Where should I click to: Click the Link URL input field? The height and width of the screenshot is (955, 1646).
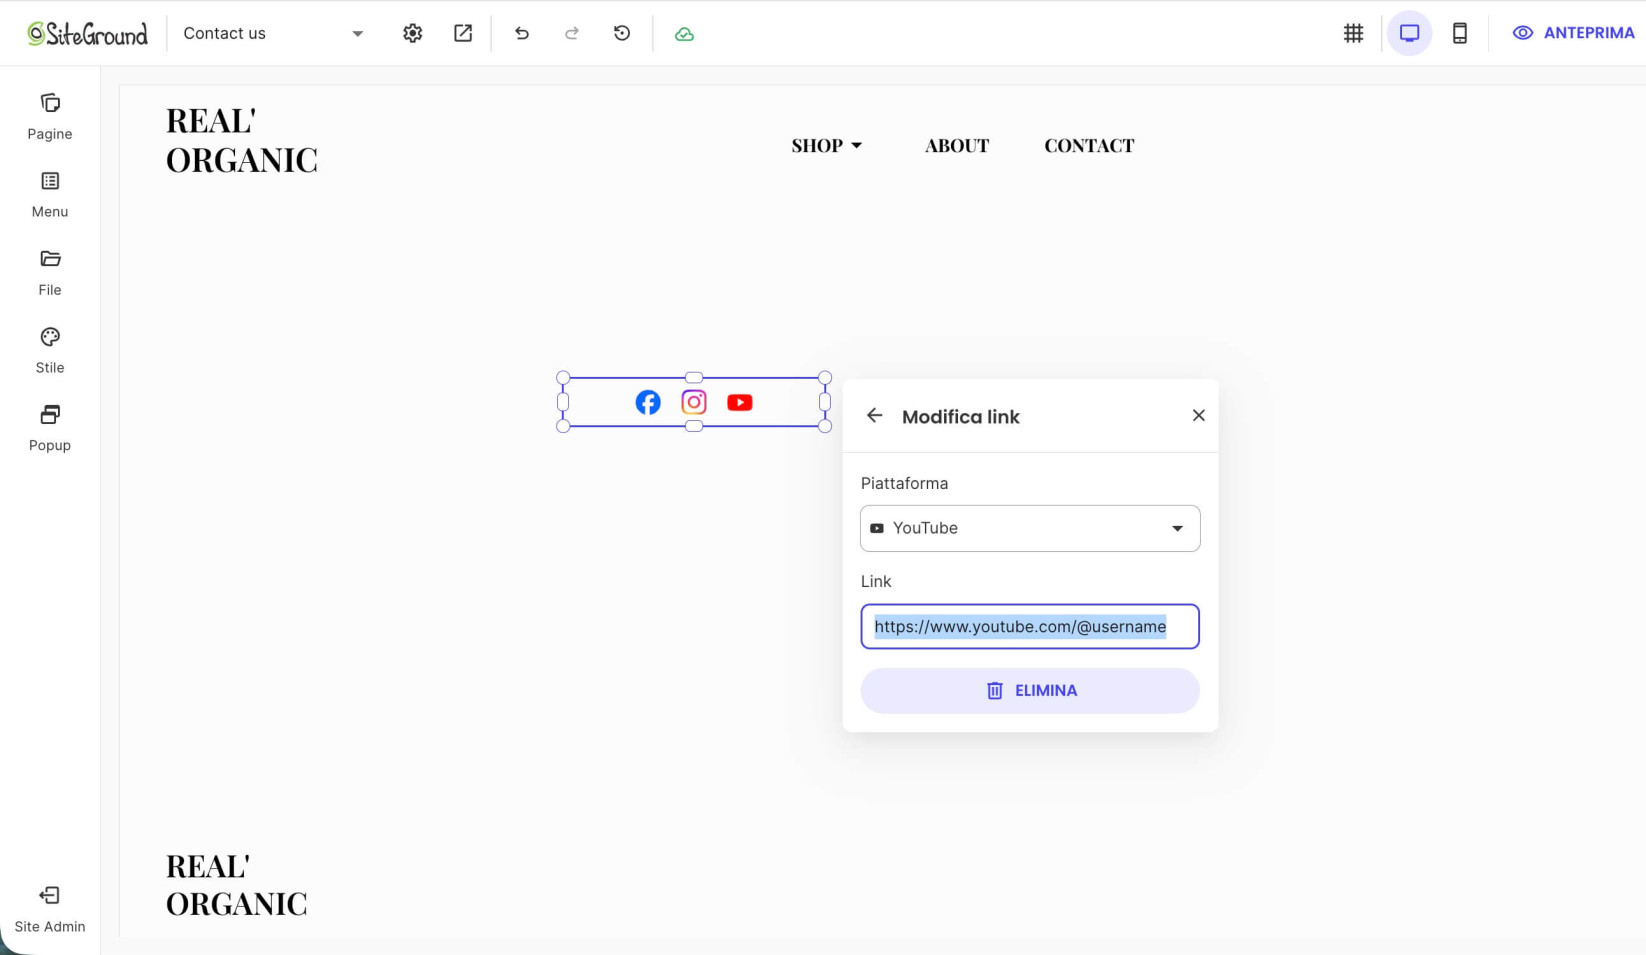(x=1030, y=627)
